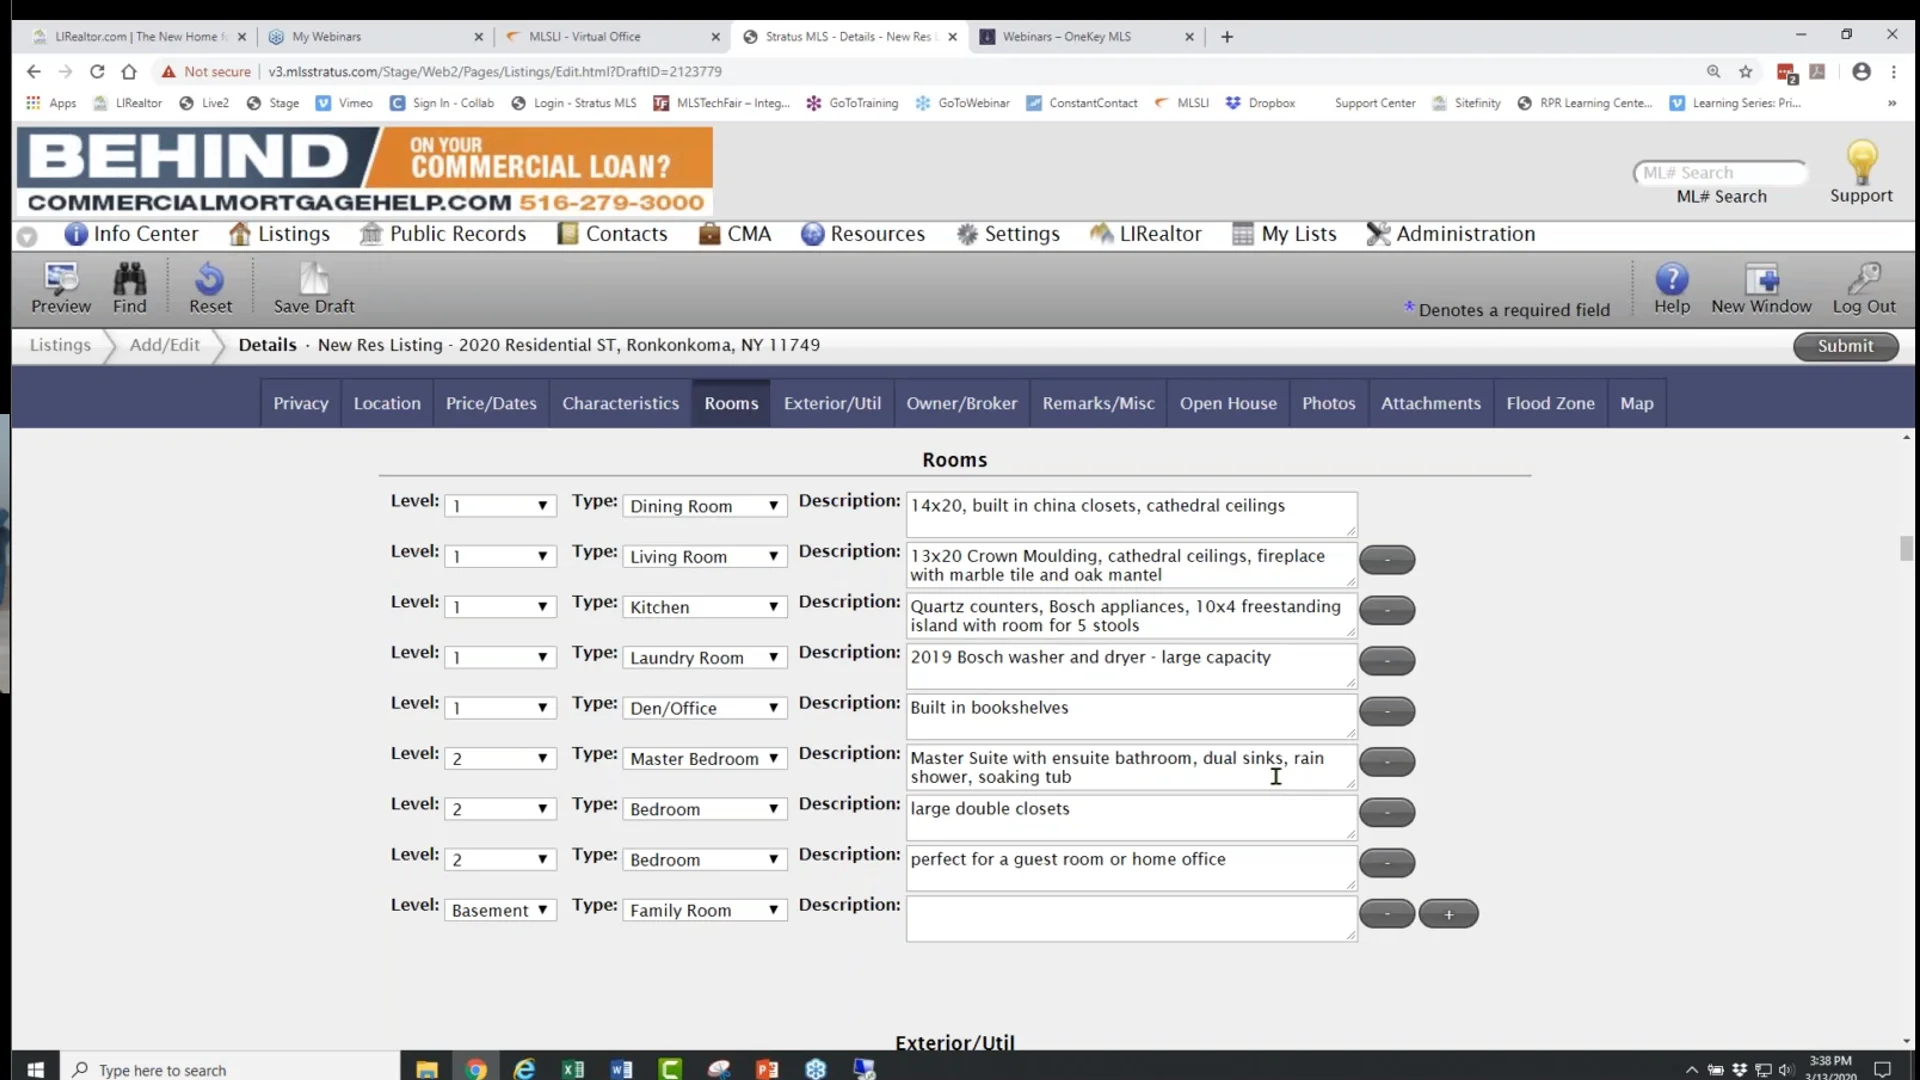Remove the Family Room row
This screenshot has height=1080, width=1920.
click(1387, 914)
